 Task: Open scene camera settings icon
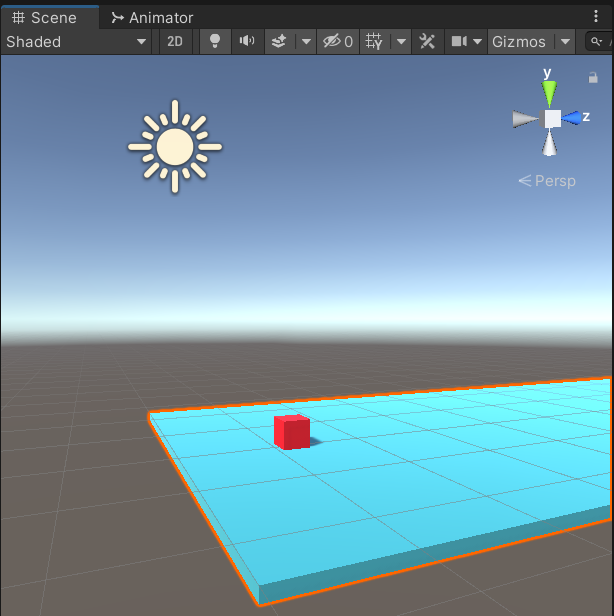coord(459,42)
